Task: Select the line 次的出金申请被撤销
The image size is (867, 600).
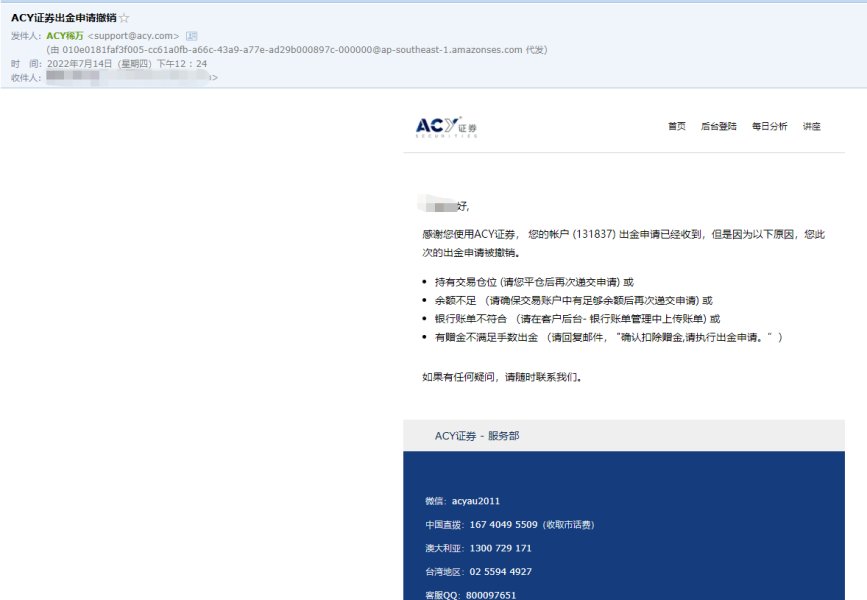Action: (x=471, y=253)
